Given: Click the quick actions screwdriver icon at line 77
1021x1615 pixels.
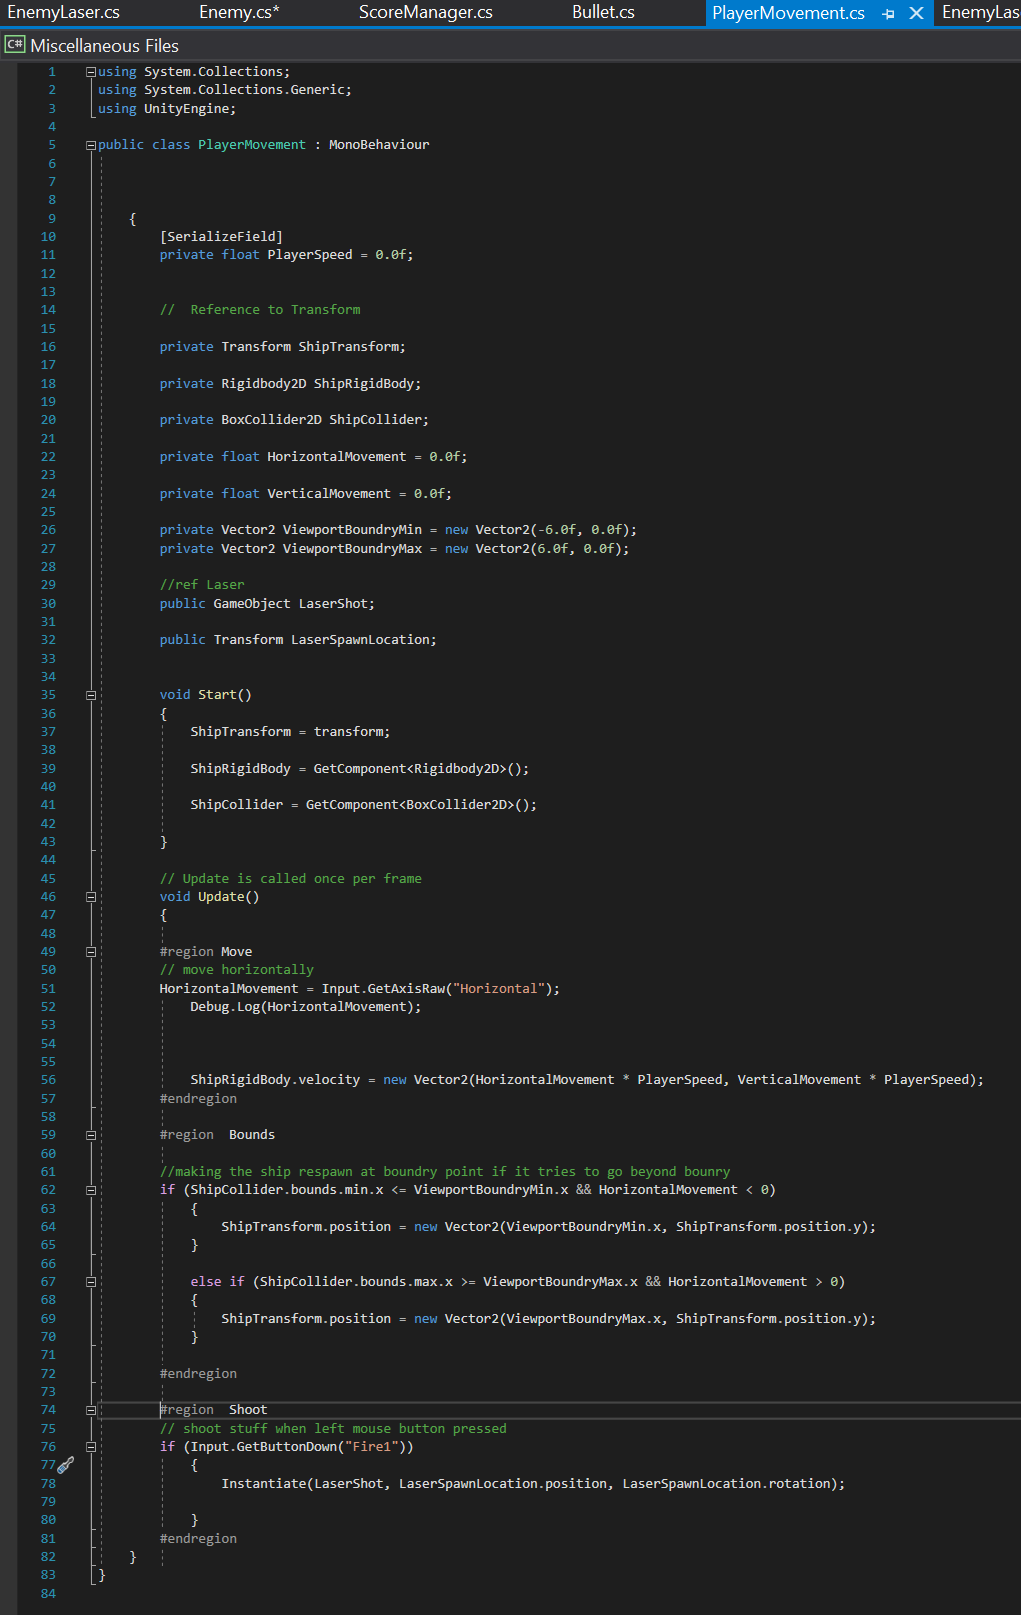Looking at the screenshot, I should point(66,1465).
